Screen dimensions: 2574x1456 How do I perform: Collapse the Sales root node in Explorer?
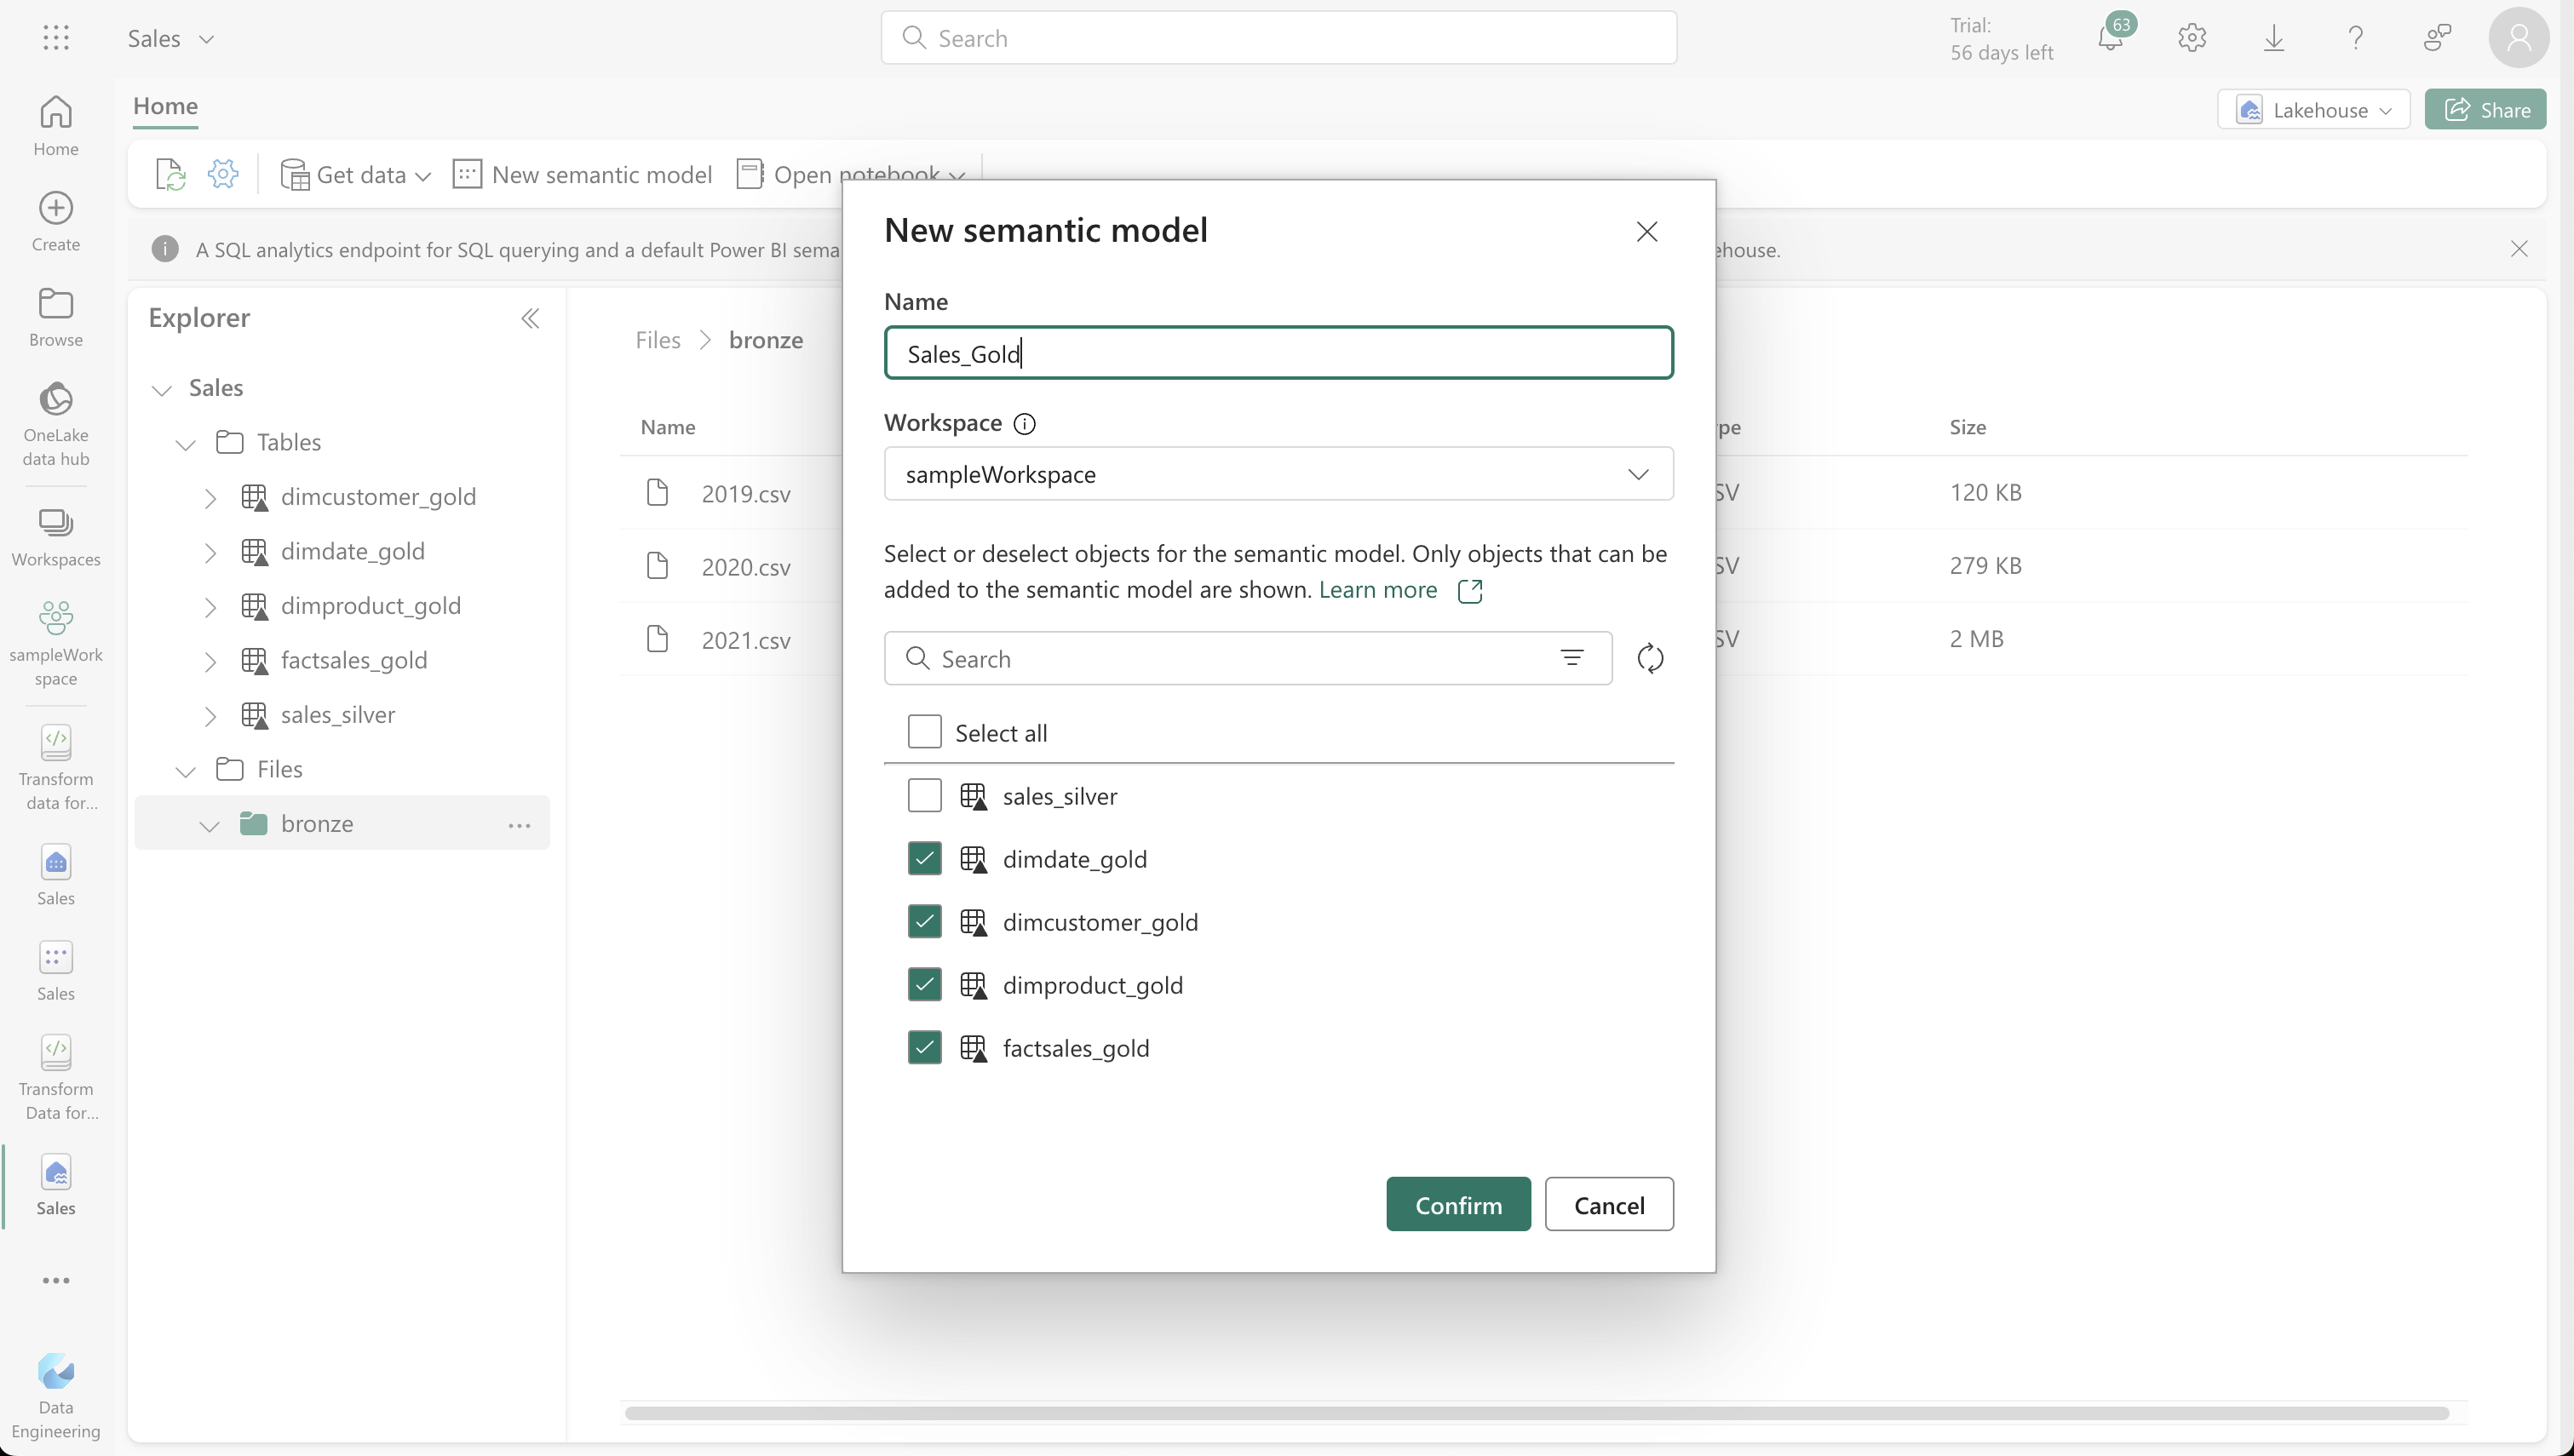[162, 389]
